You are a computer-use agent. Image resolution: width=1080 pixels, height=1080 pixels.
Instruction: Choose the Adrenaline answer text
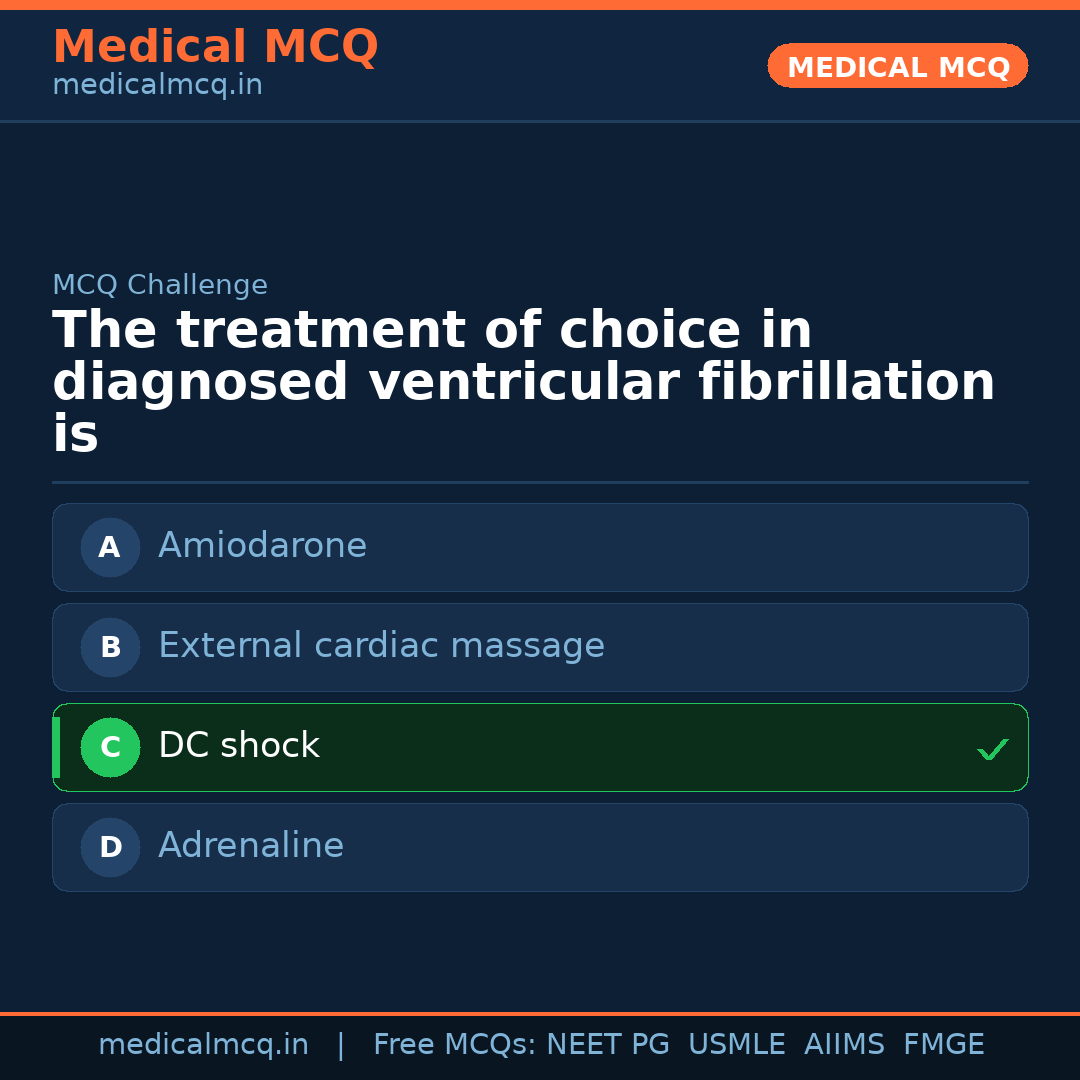click(250, 846)
